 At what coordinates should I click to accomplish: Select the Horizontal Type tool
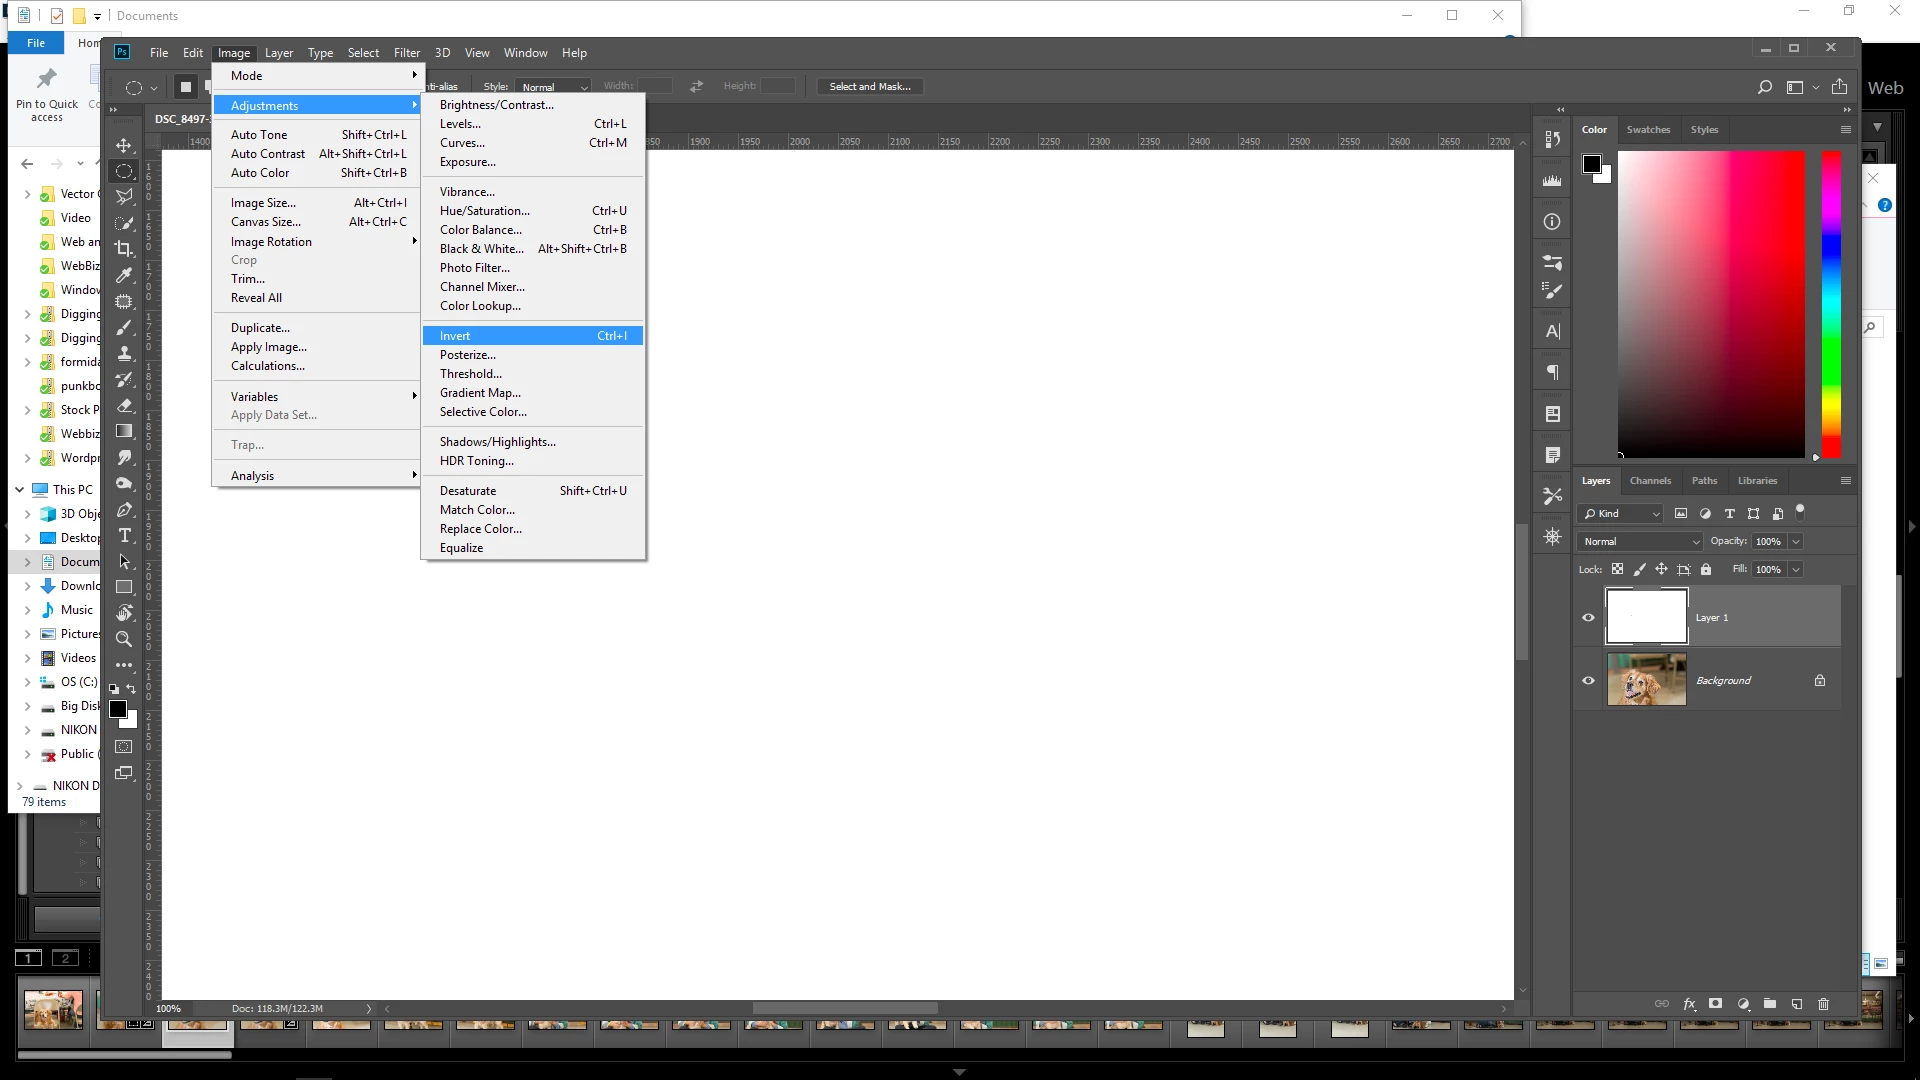tap(124, 536)
